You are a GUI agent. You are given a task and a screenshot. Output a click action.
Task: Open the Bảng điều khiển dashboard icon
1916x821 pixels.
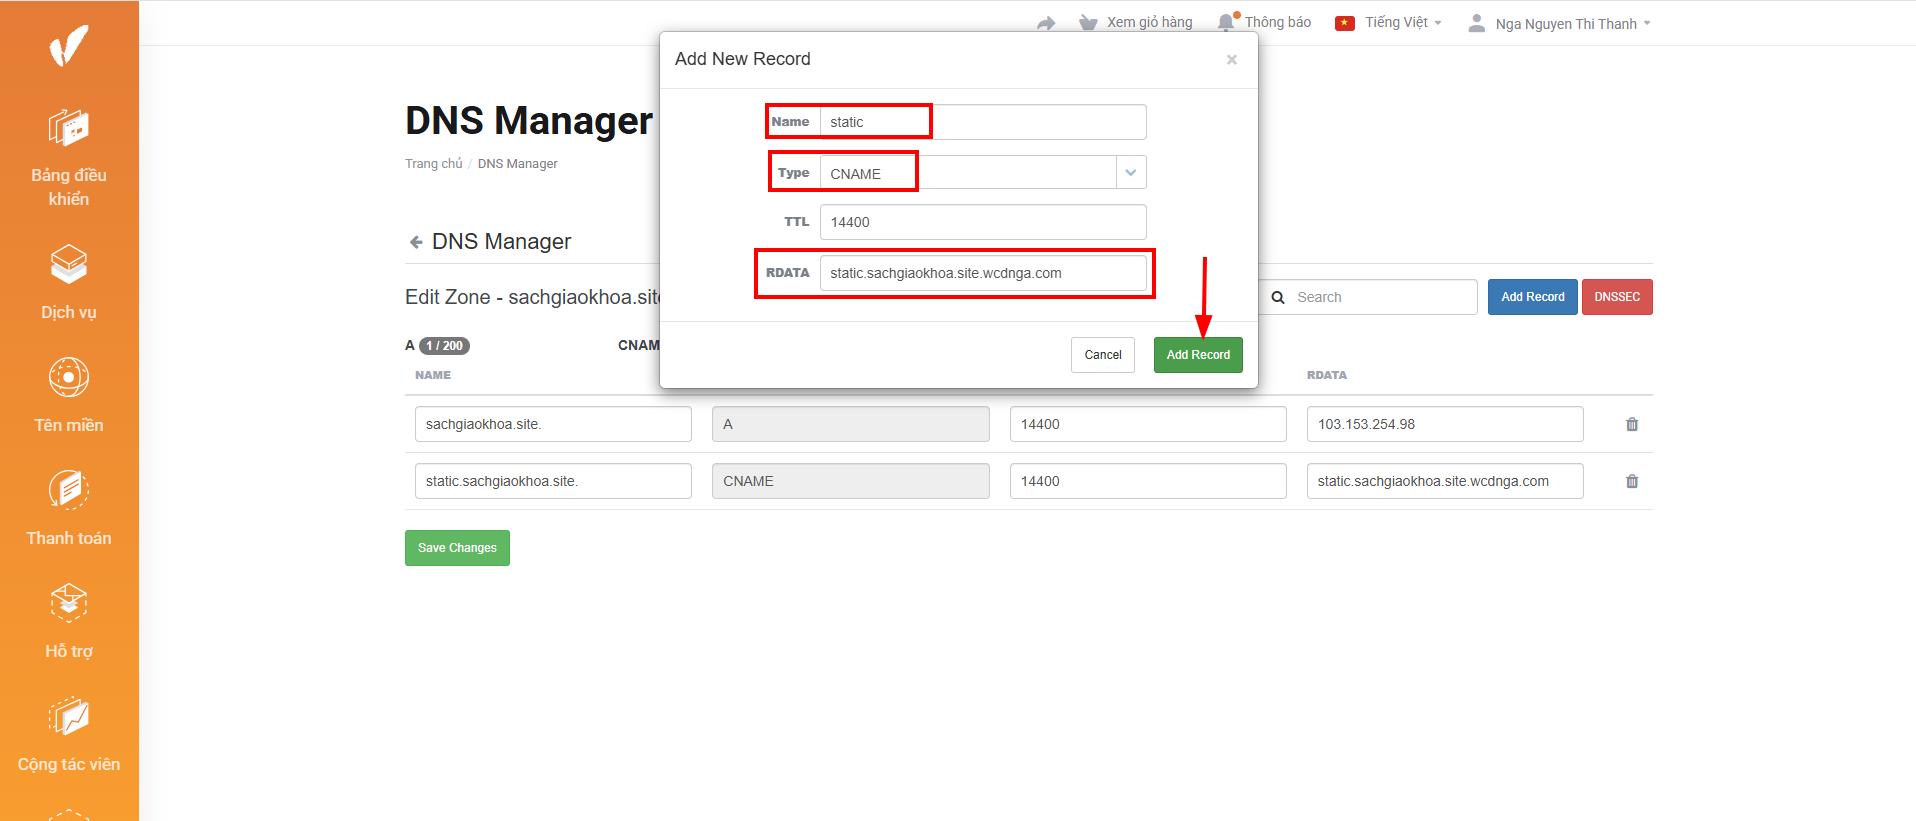[x=69, y=128]
